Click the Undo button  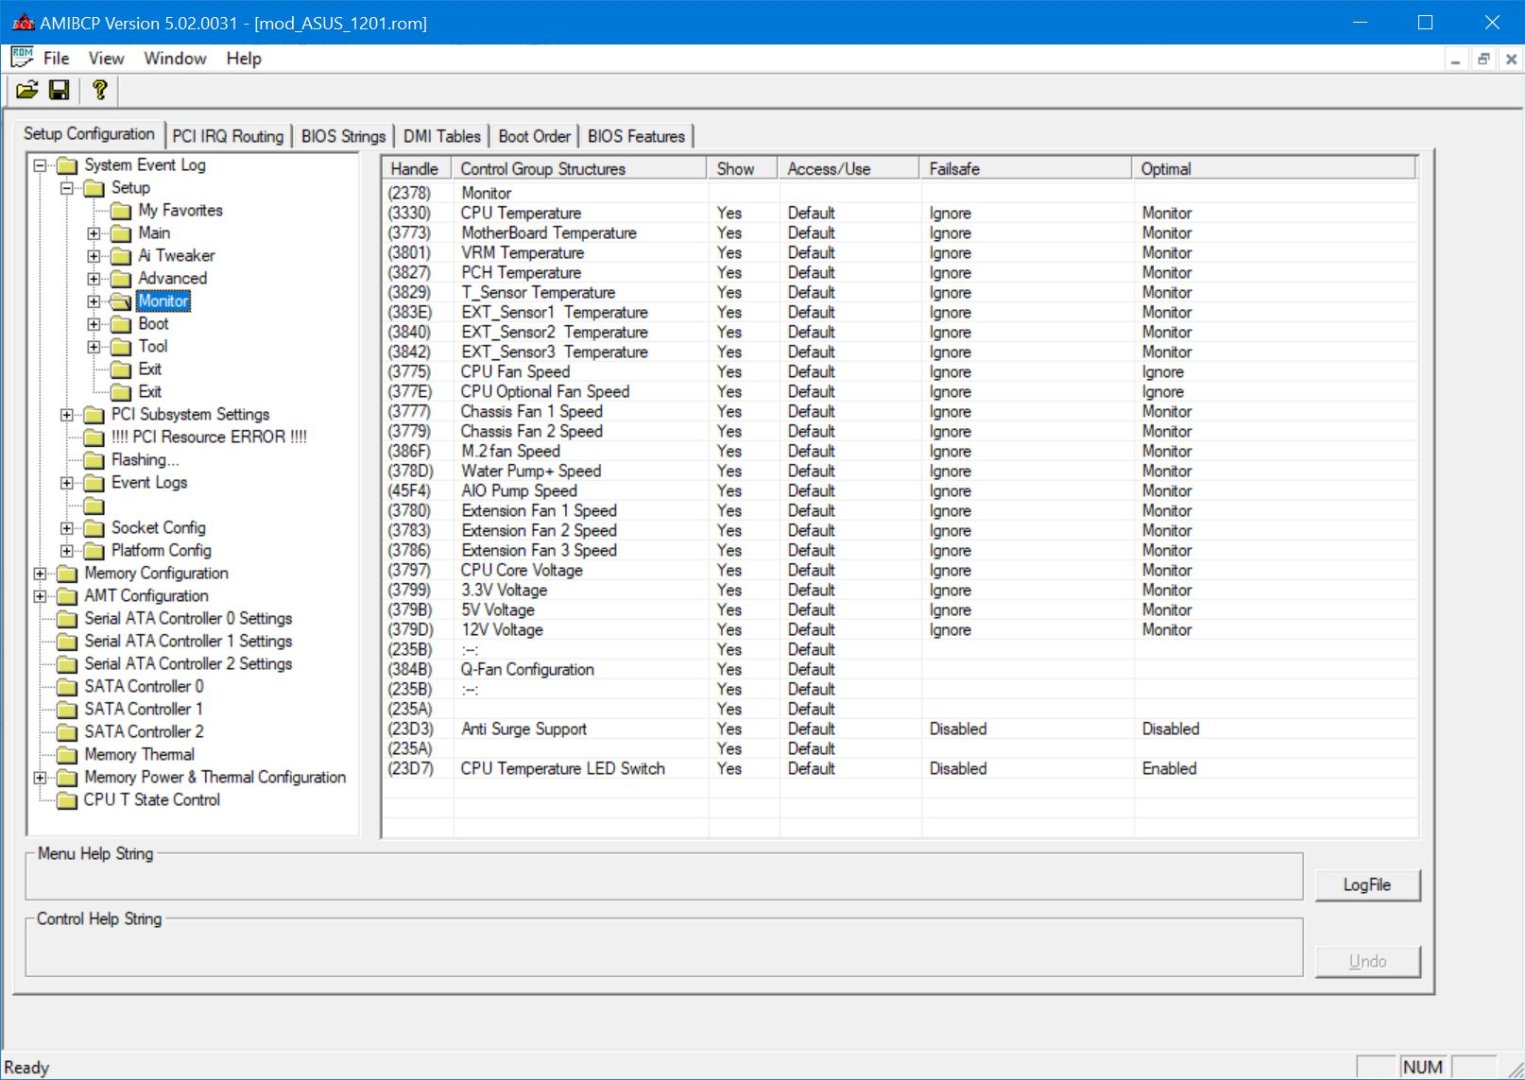coord(1366,961)
